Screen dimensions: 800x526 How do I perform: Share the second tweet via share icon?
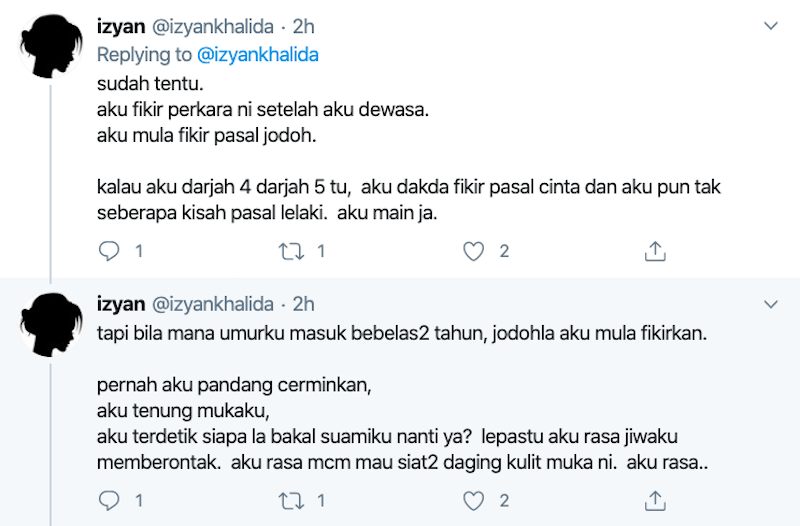(x=656, y=499)
